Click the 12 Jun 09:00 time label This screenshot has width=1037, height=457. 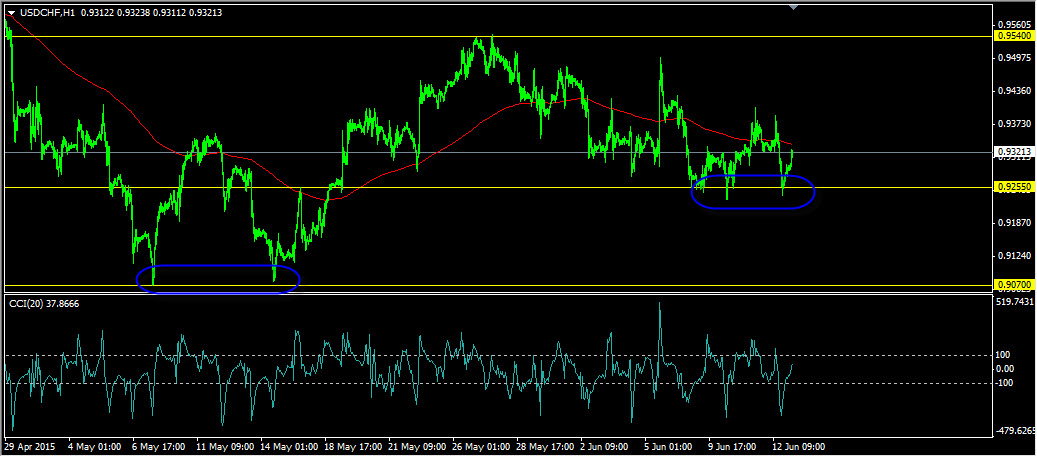pyautogui.click(x=799, y=445)
